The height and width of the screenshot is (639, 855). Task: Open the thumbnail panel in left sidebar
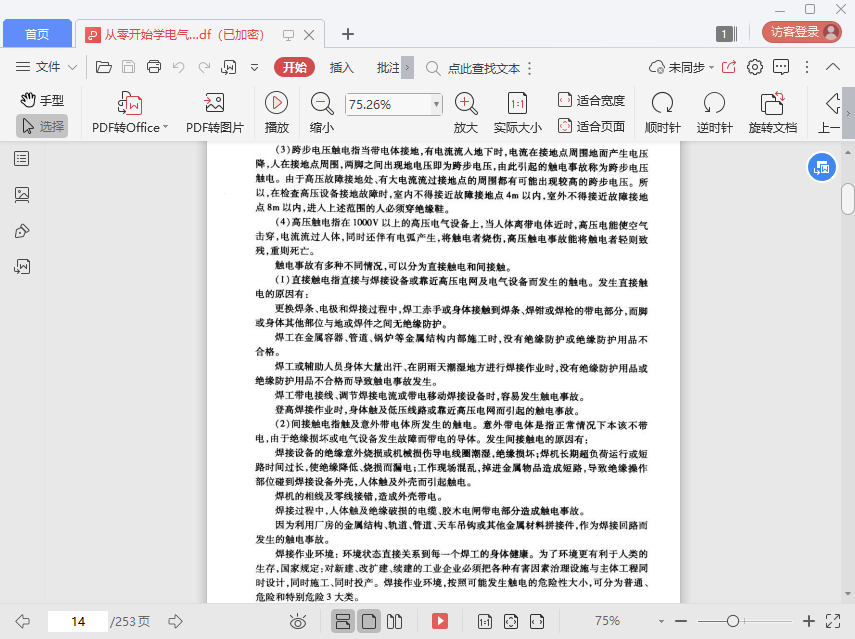coord(22,195)
